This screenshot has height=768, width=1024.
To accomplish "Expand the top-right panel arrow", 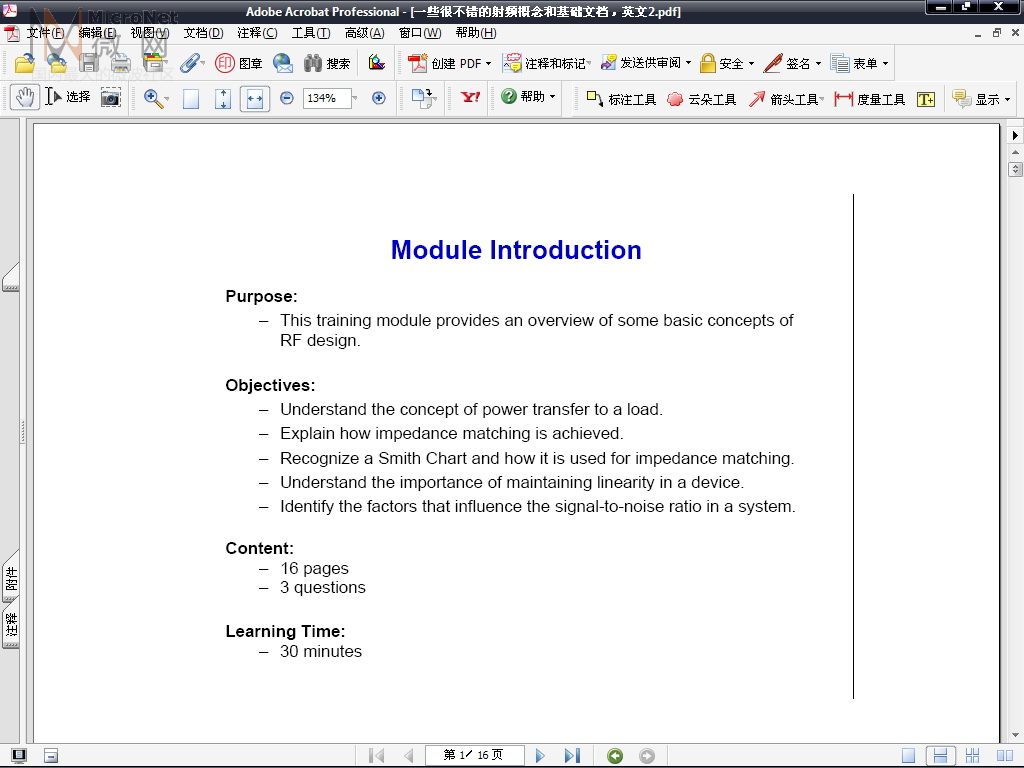I will (x=1015, y=135).
